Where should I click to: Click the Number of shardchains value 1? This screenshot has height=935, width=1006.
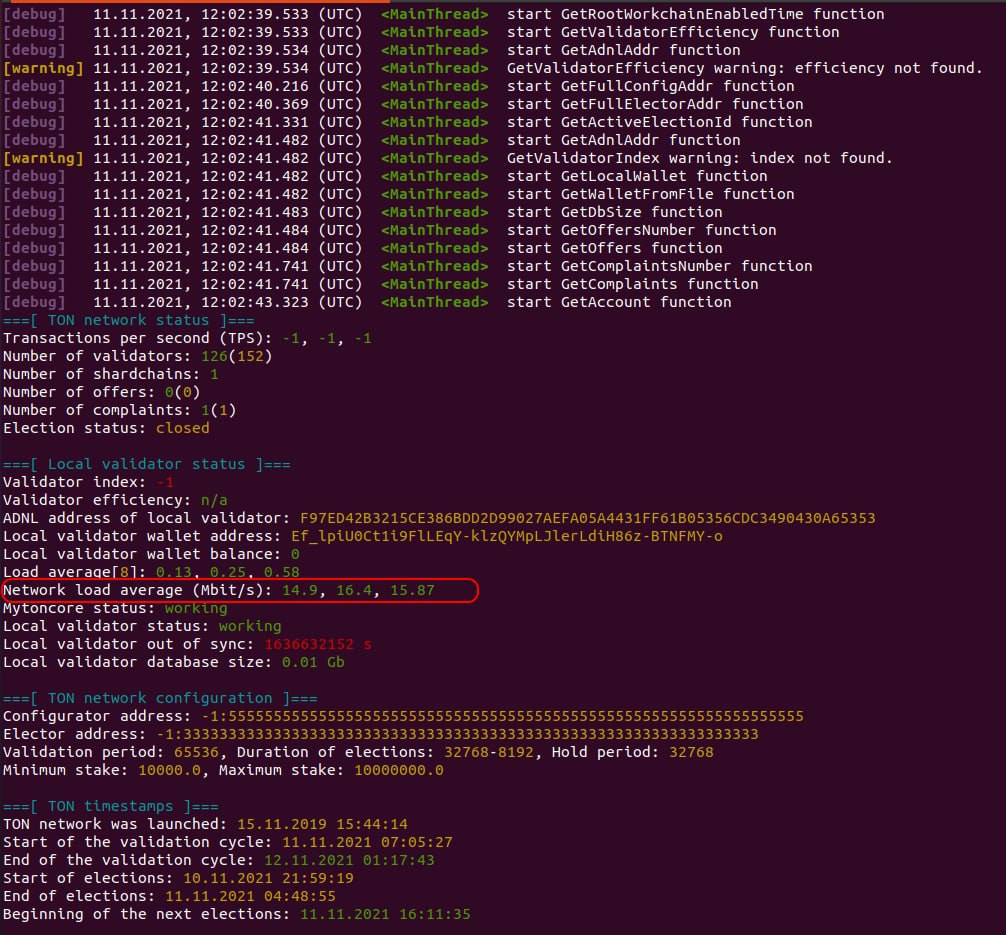point(214,374)
